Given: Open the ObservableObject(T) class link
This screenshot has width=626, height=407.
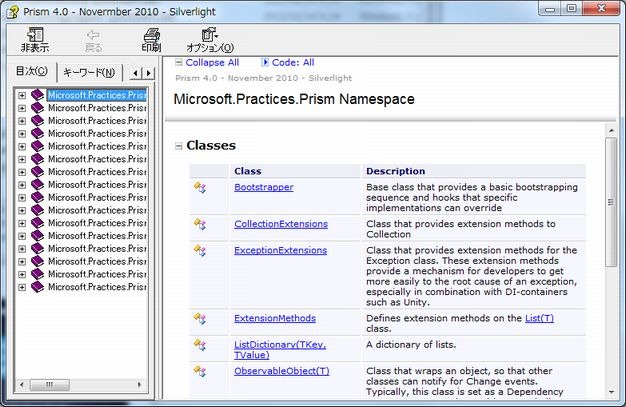Looking at the screenshot, I should coord(281,370).
